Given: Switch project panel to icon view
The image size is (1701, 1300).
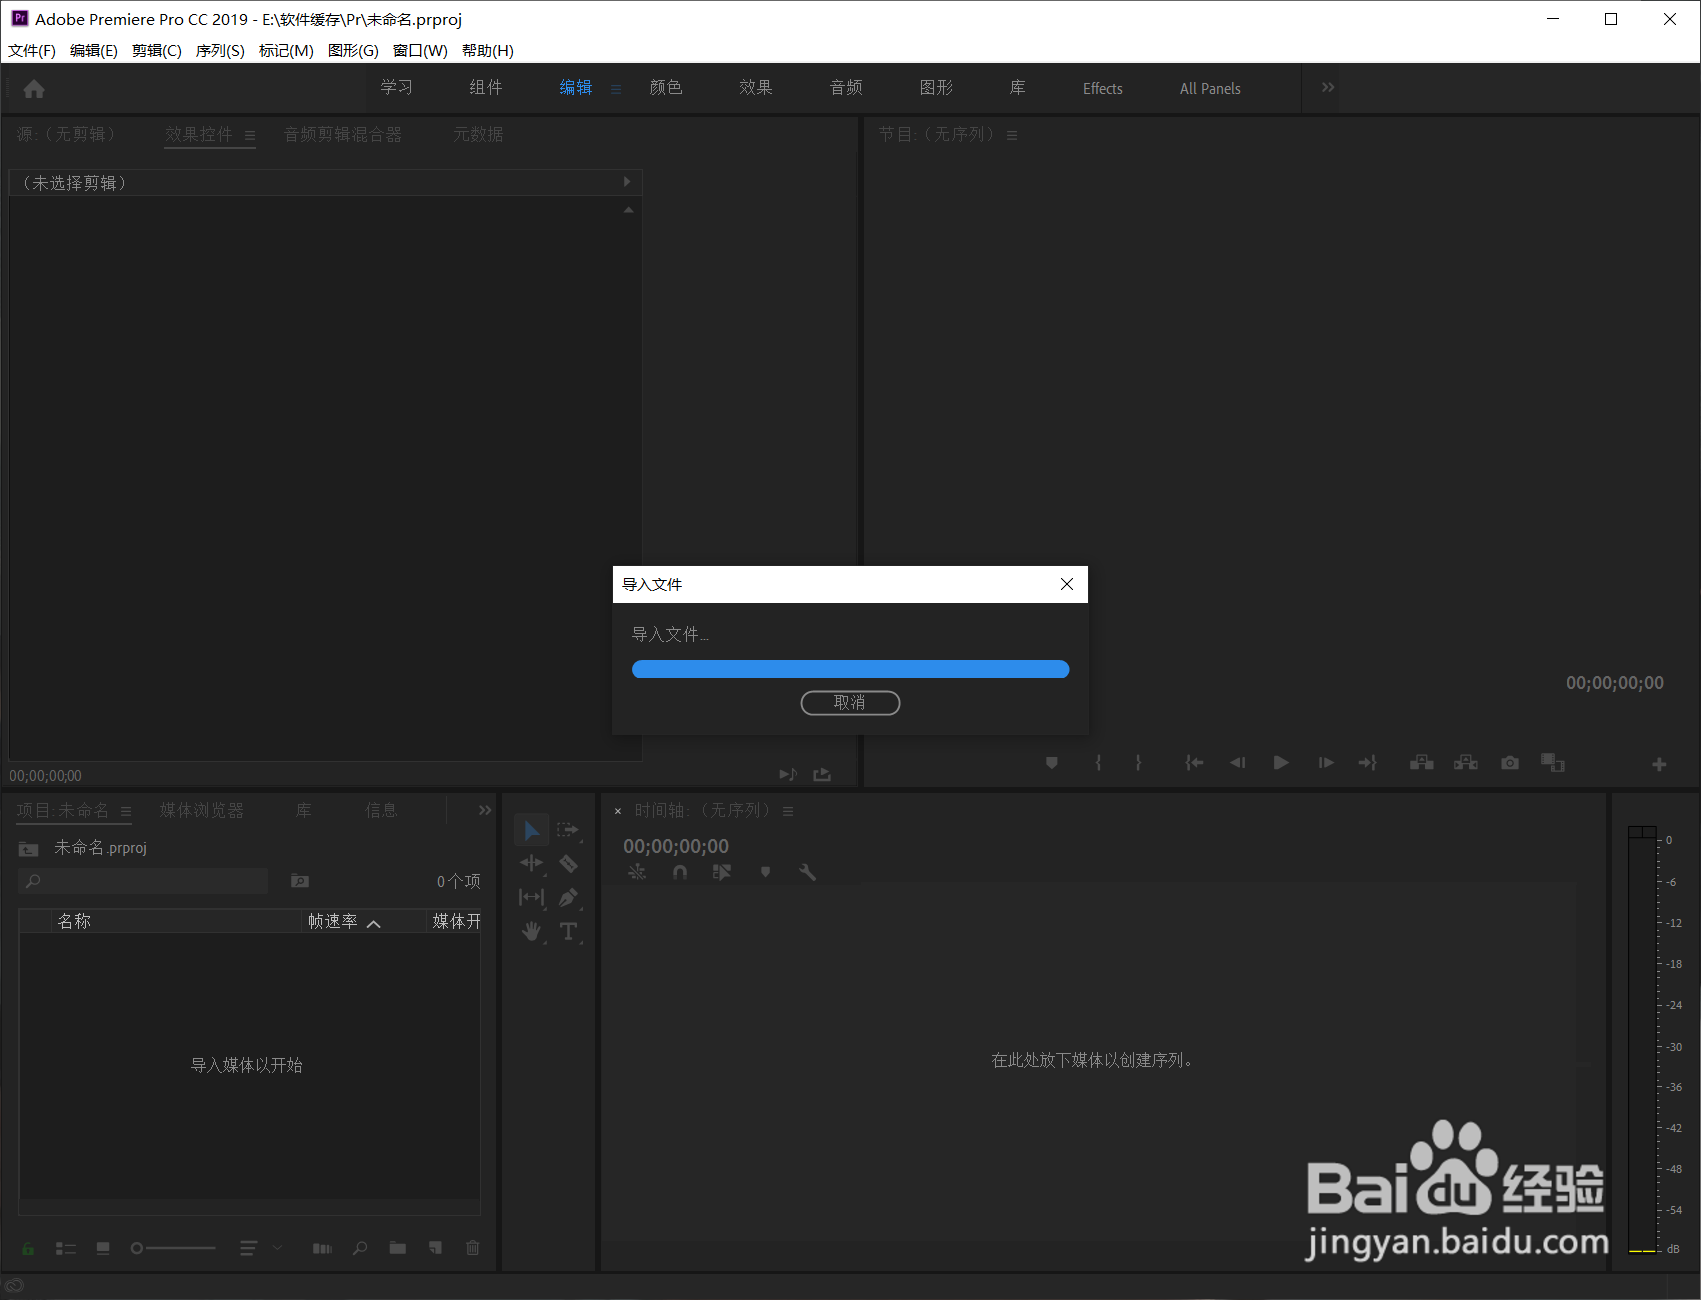Looking at the screenshot, I should 103,1248.
